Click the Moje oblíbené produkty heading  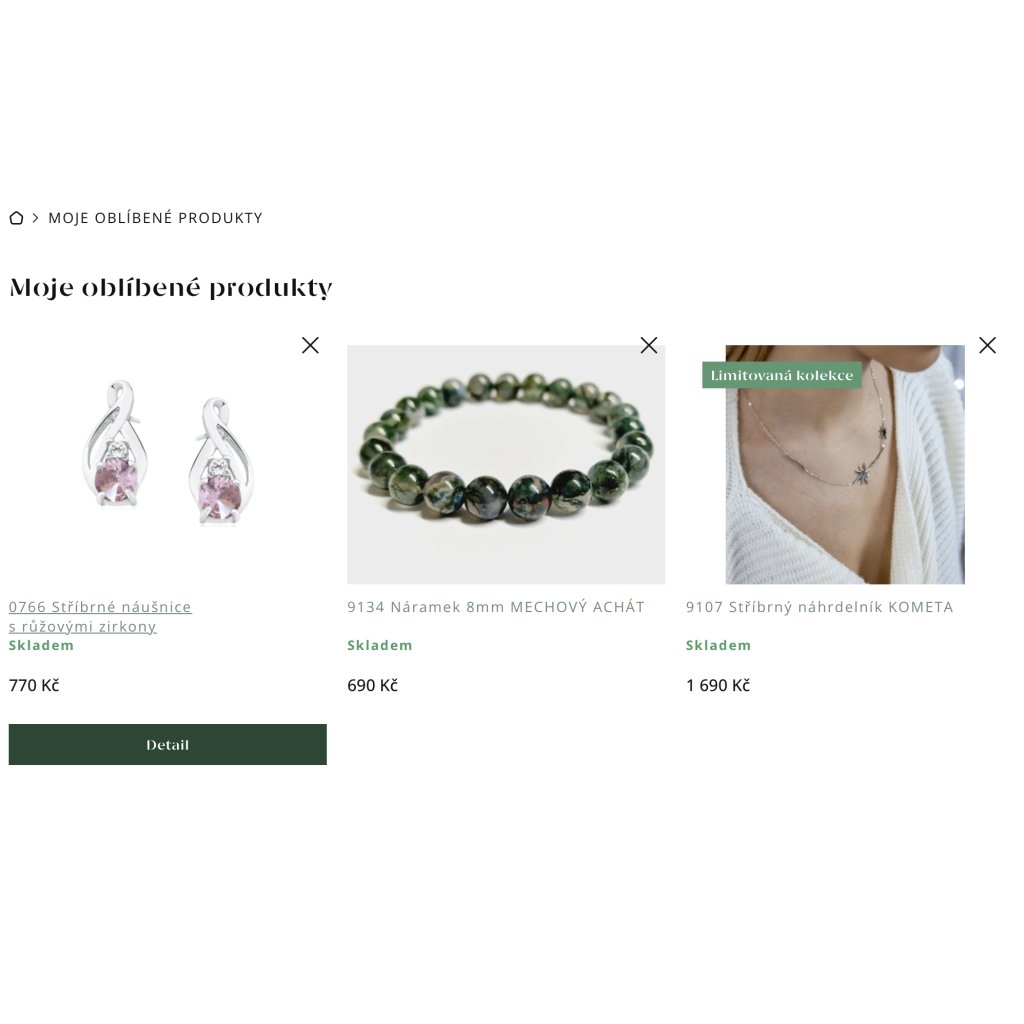tap(171, 287)
